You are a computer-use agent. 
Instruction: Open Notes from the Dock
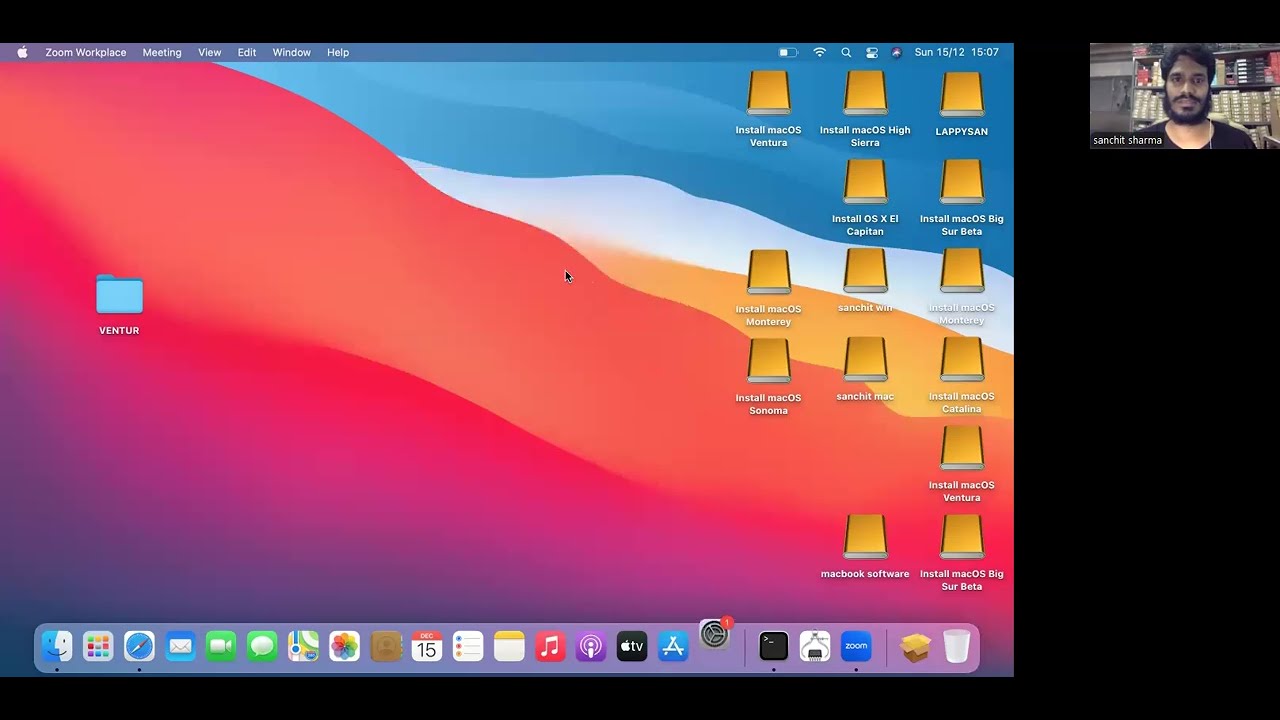509,647
